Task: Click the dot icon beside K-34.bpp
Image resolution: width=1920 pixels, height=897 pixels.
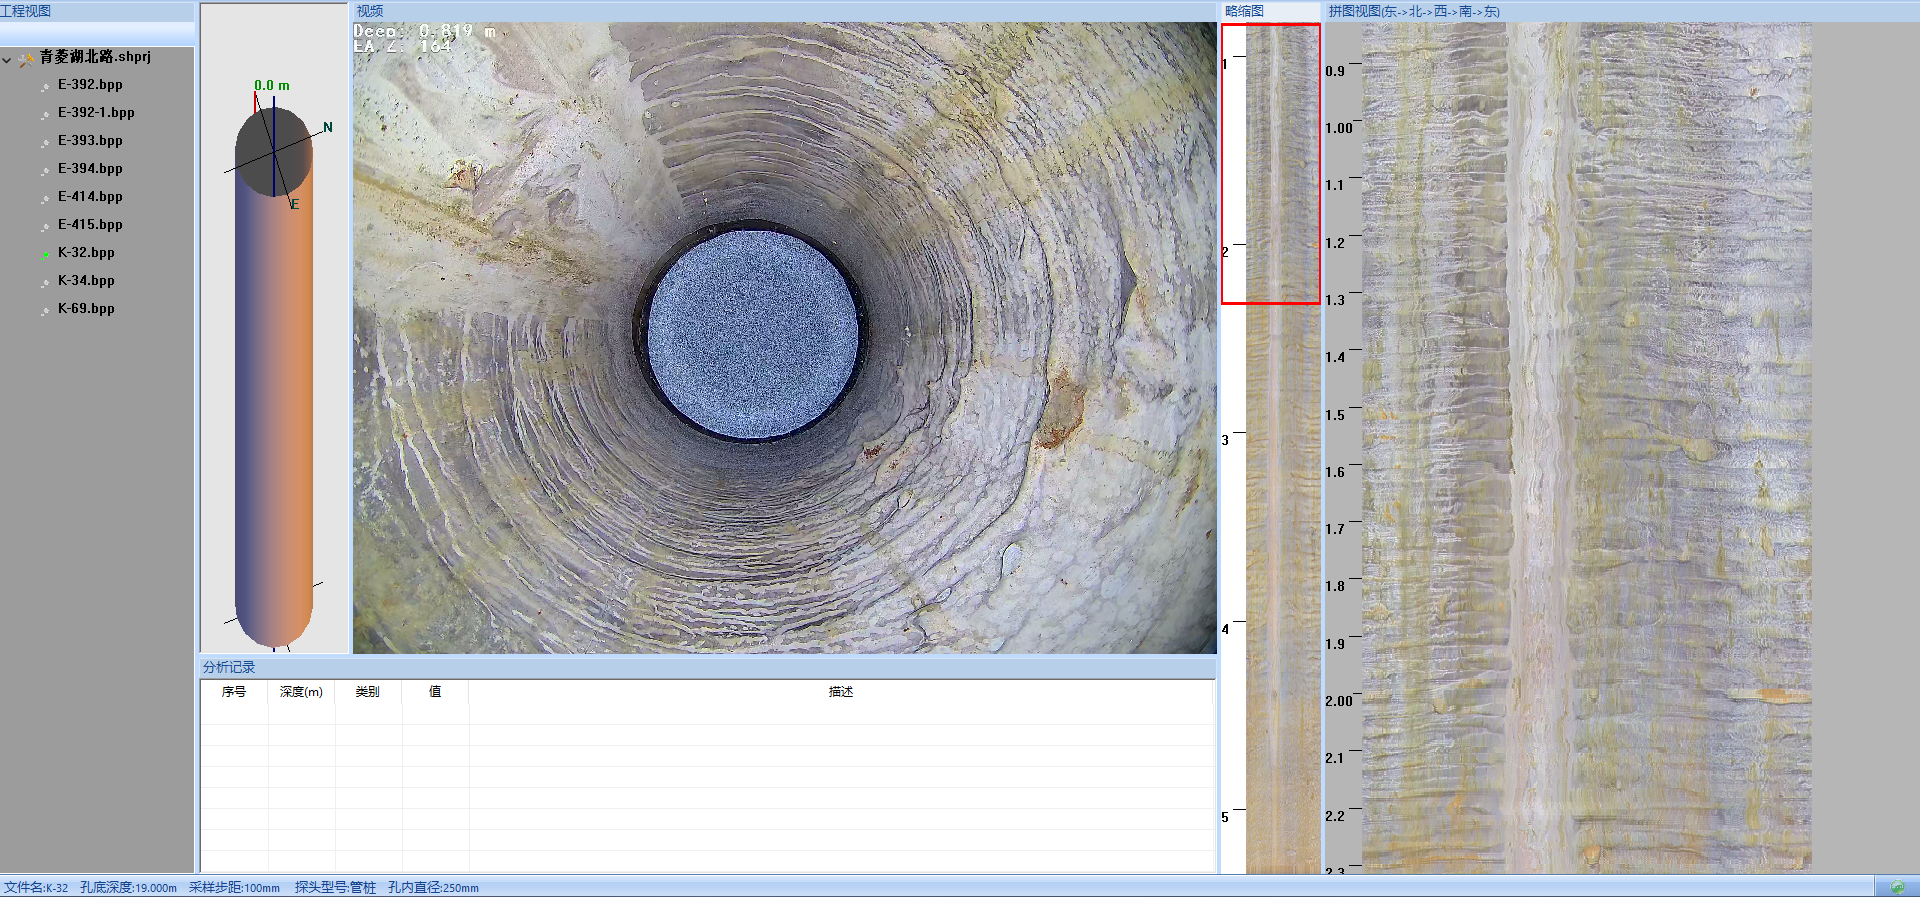Action: coord(45,283)
